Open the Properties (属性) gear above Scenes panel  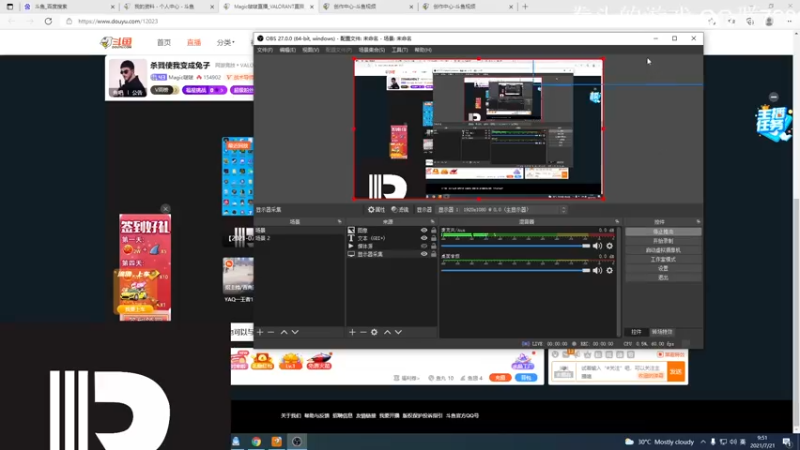(x=377, y=210)
